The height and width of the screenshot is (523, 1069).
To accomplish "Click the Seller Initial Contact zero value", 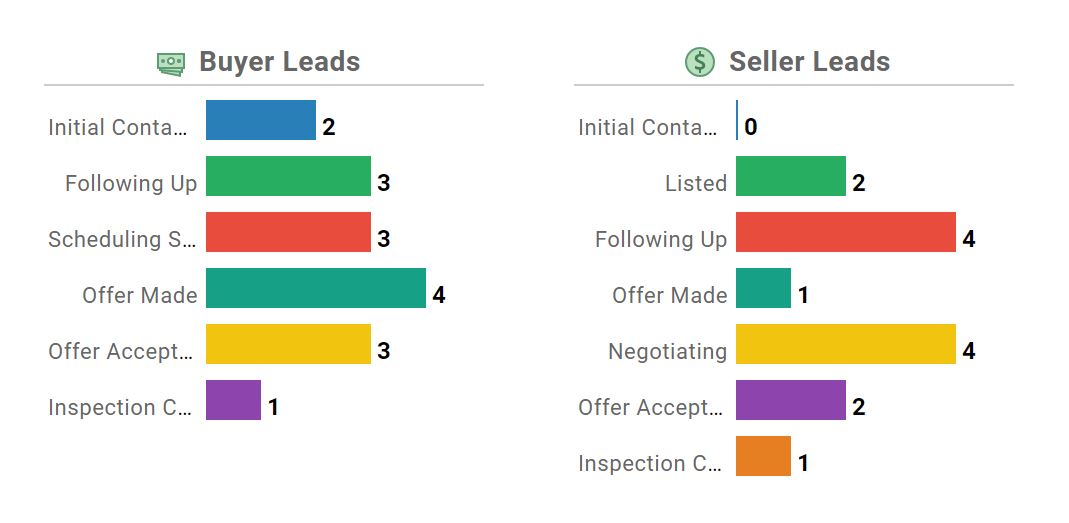I will click(x=751, y=128).
